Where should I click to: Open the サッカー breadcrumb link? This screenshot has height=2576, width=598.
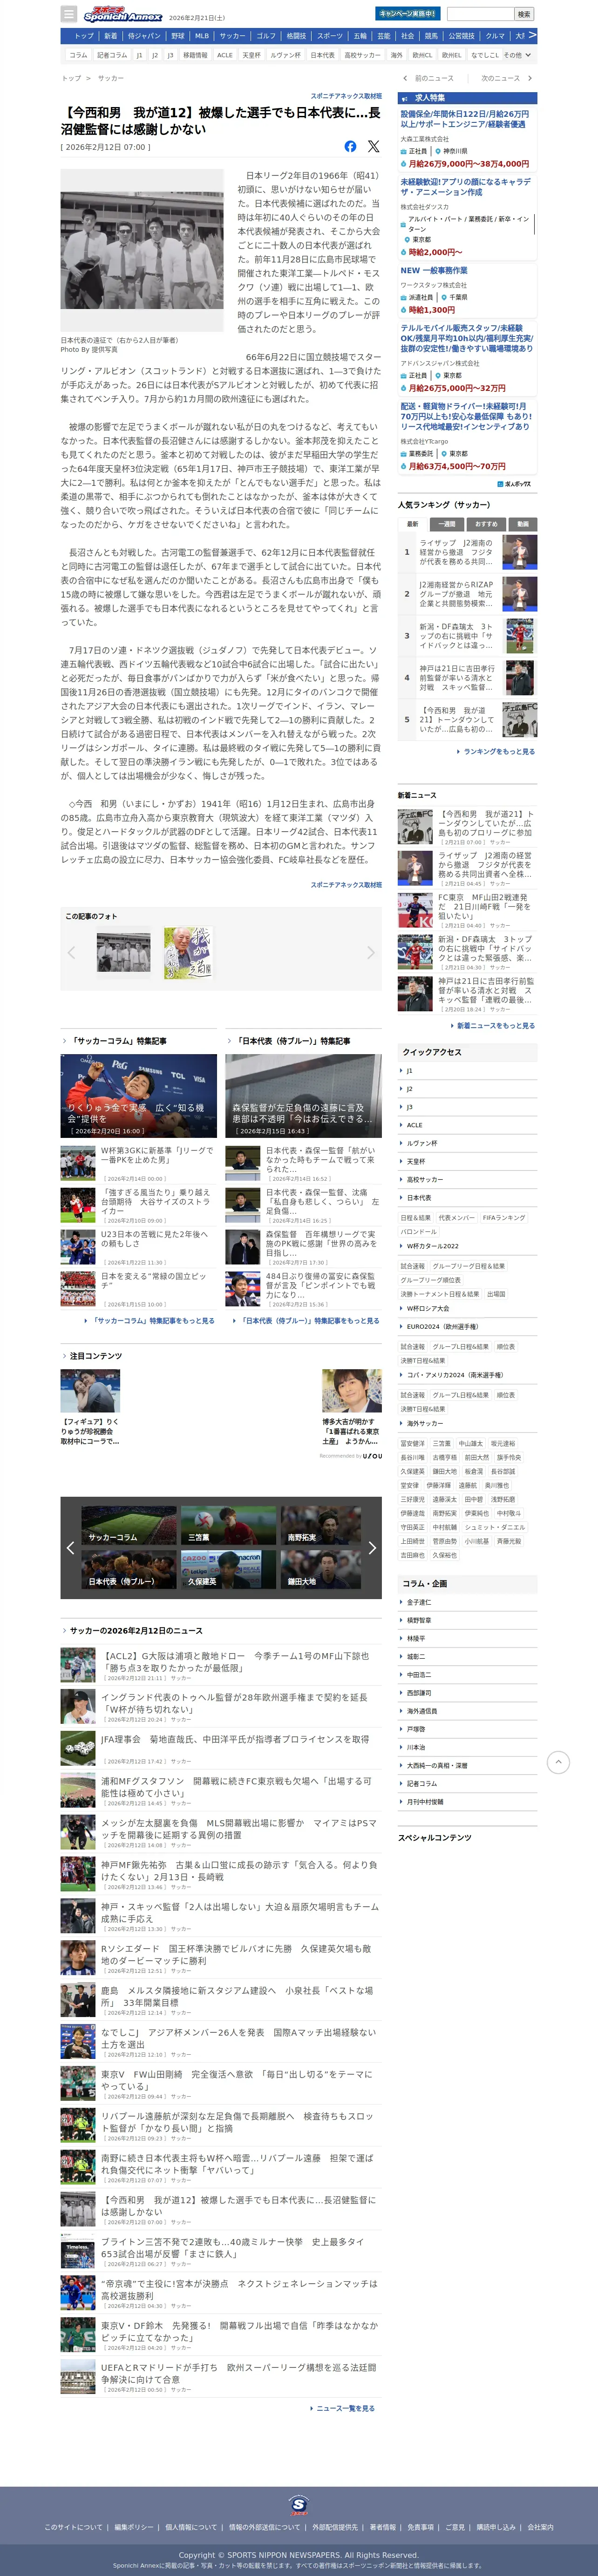tap(111, 78)
